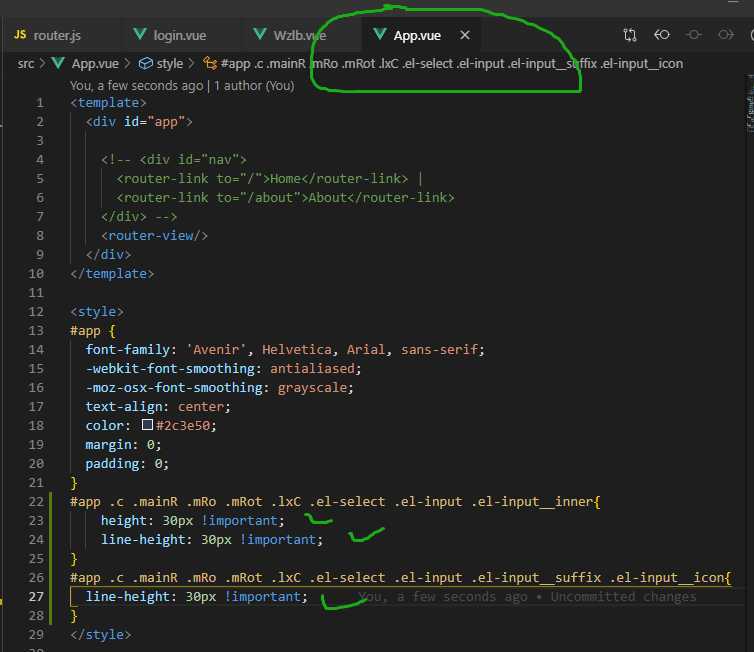Click line number 27 in the gutter
The height and width of the screenshot is (652, 754).
click(36, 597)
